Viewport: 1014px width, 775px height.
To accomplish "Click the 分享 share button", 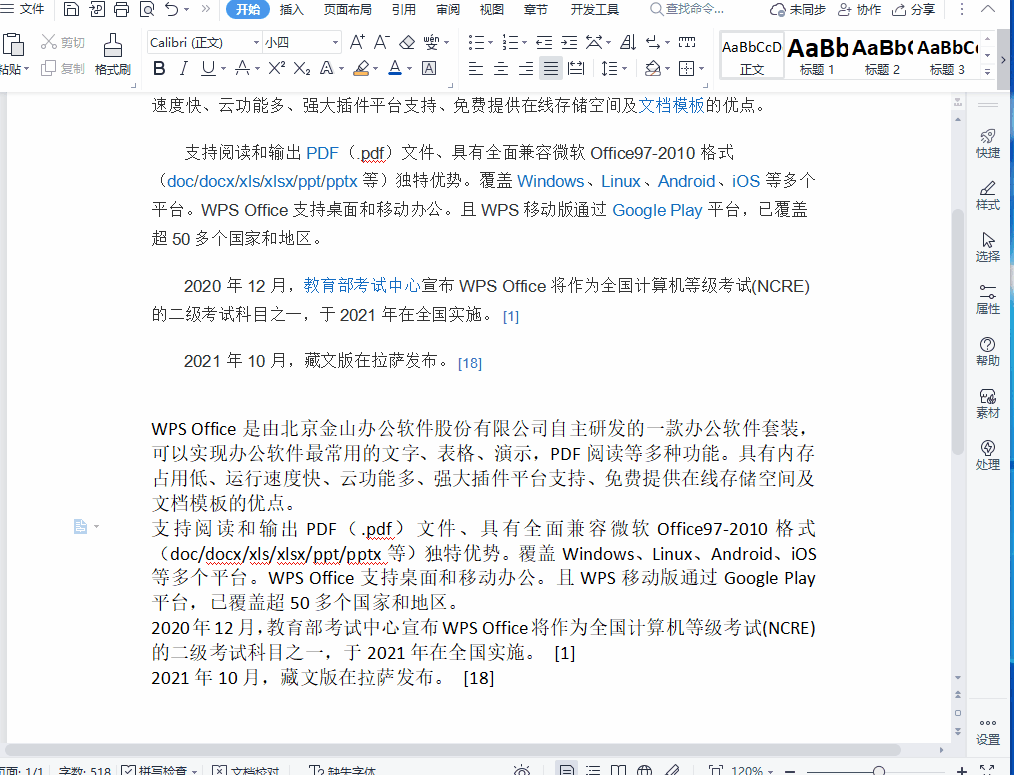I will (x=914, y=10).
